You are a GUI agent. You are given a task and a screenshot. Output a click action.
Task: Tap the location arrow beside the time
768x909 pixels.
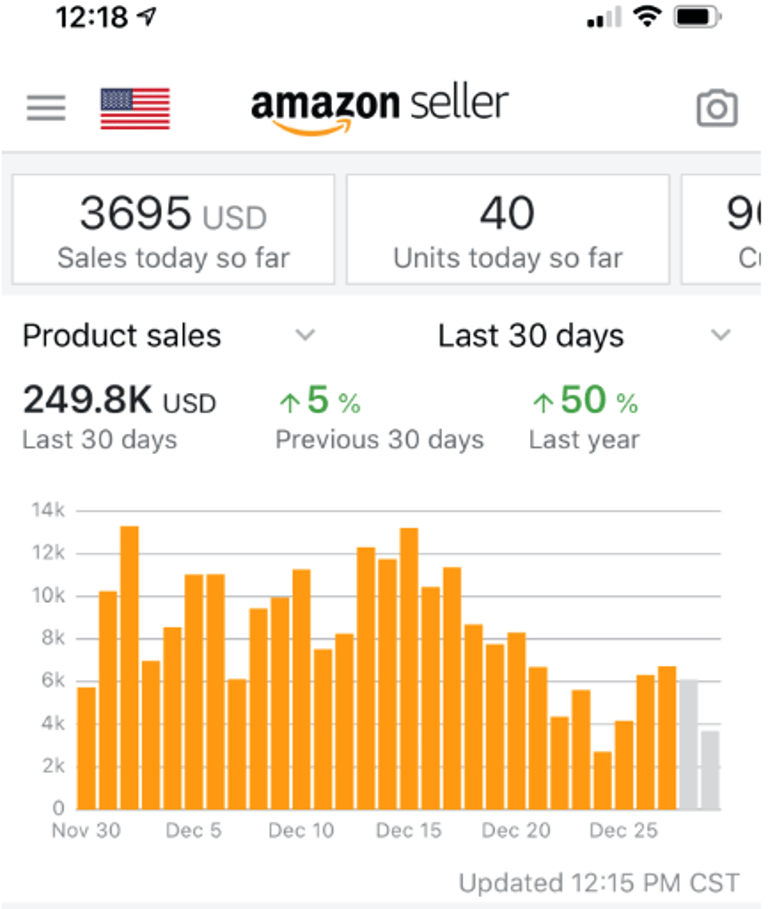tap(149, 17)
